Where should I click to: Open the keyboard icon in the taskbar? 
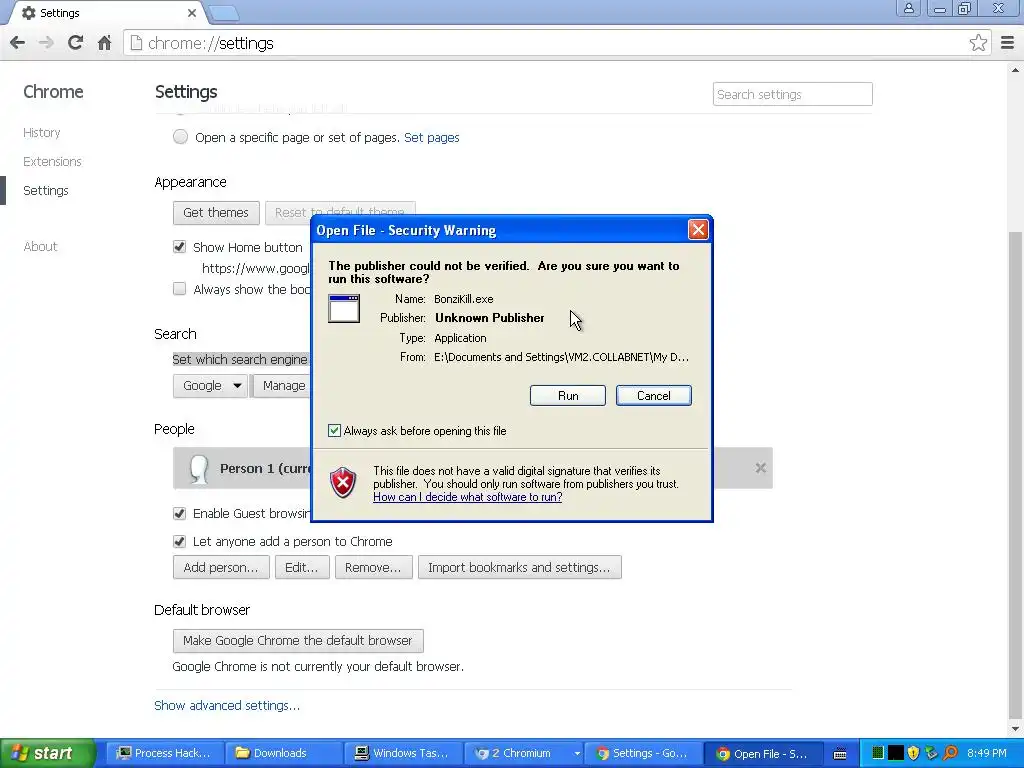[840, 754]
